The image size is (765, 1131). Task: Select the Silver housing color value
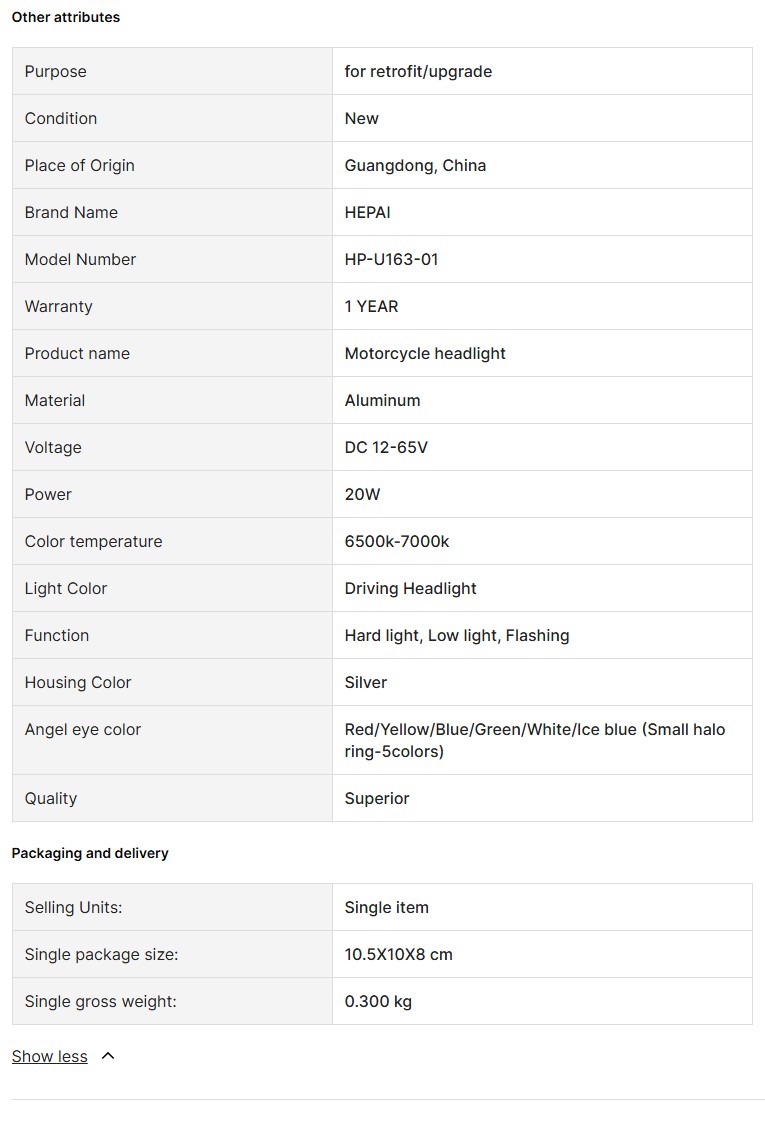(366, 682)
